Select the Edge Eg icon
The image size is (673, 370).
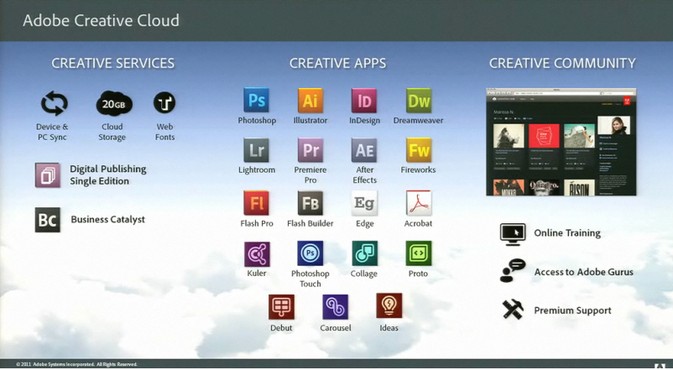pyautogui.click(x=364, y=203)
